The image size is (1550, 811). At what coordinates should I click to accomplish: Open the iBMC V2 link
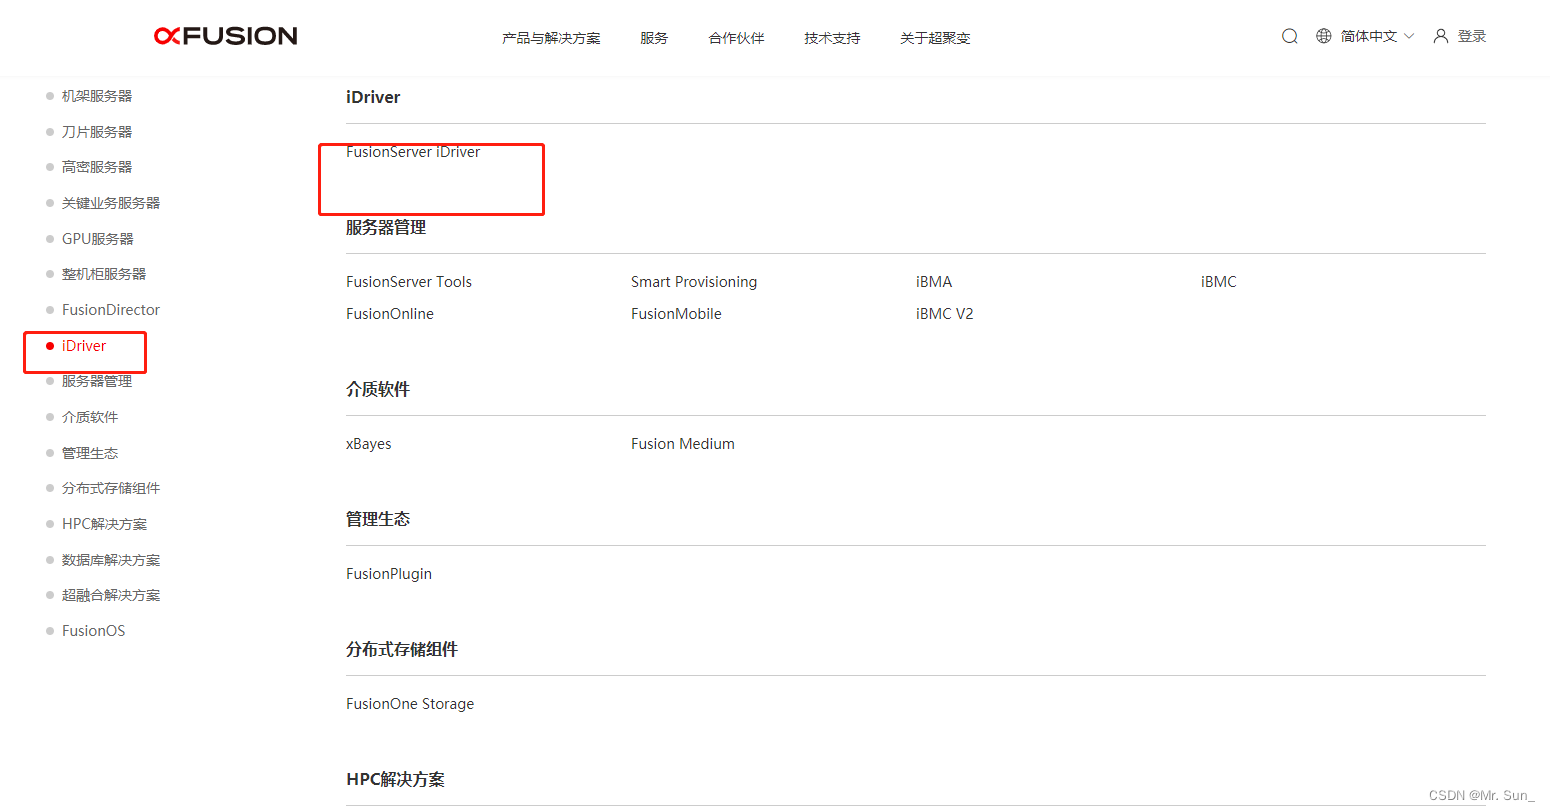click(945, 314)
